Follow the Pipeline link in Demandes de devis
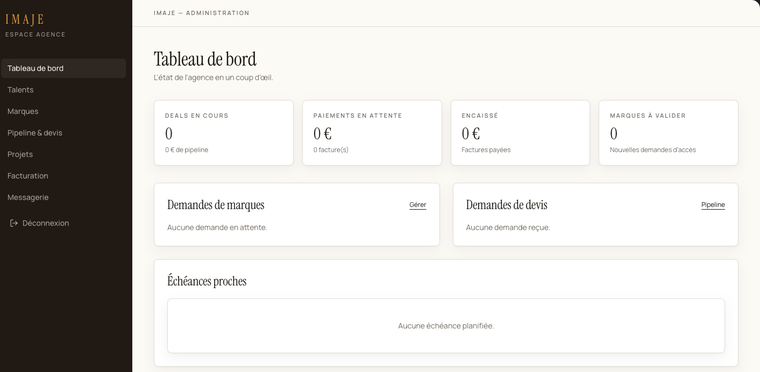Screen dimensions: 760x372 713,205
